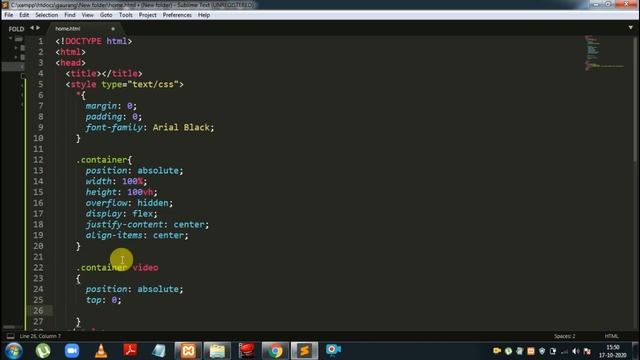This screenshot has width=640, height=360.
Task: Click the sidebar horizontal scrollbar
Action: 9,327
